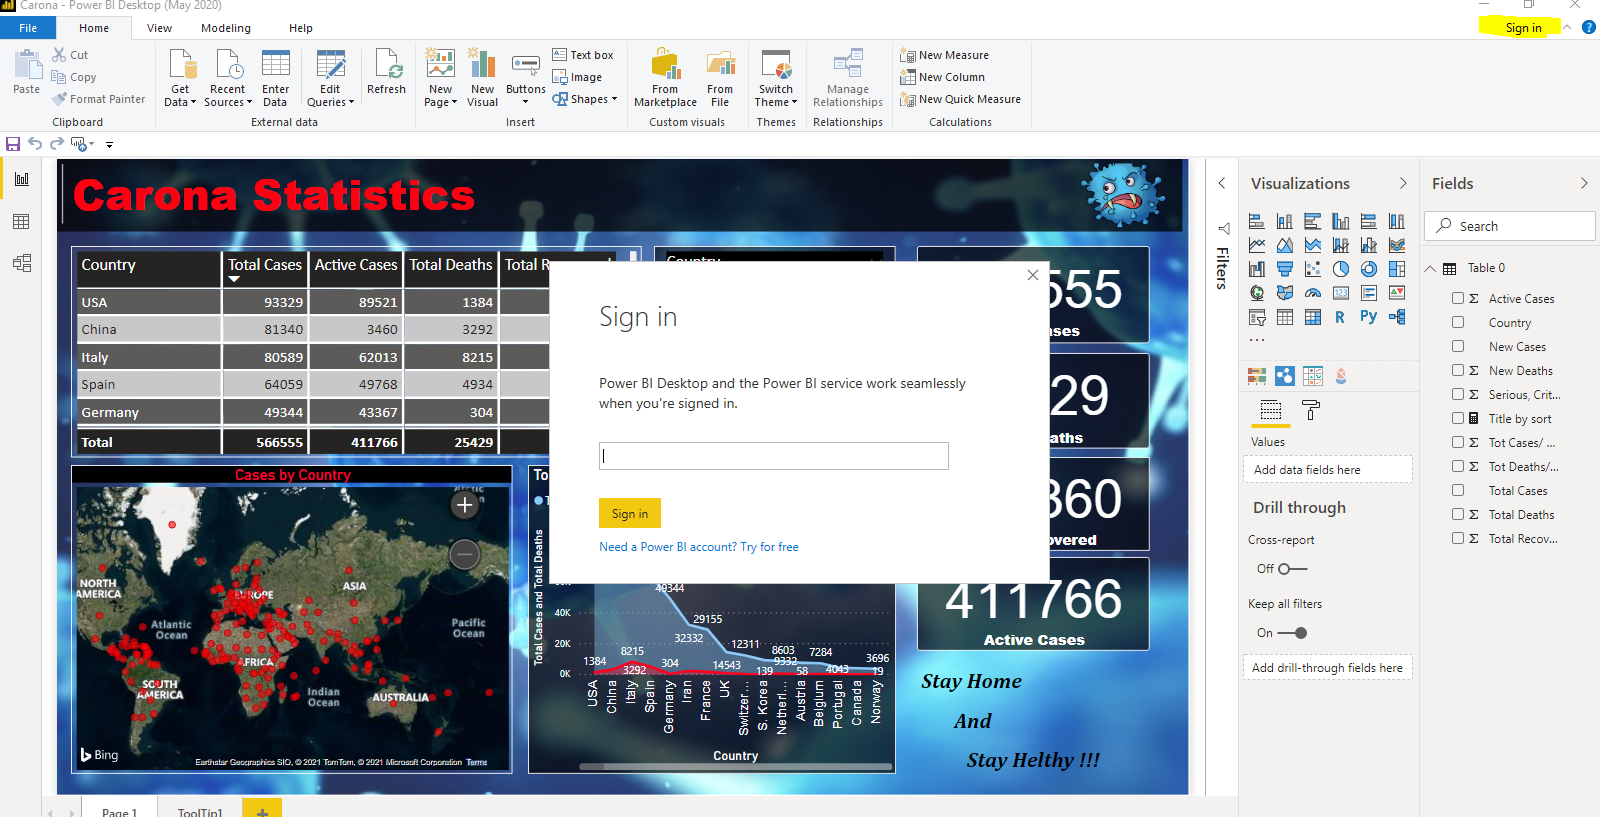Click the Fields Search box
Screen dimensions: 1600x817
coord(1510,226)
